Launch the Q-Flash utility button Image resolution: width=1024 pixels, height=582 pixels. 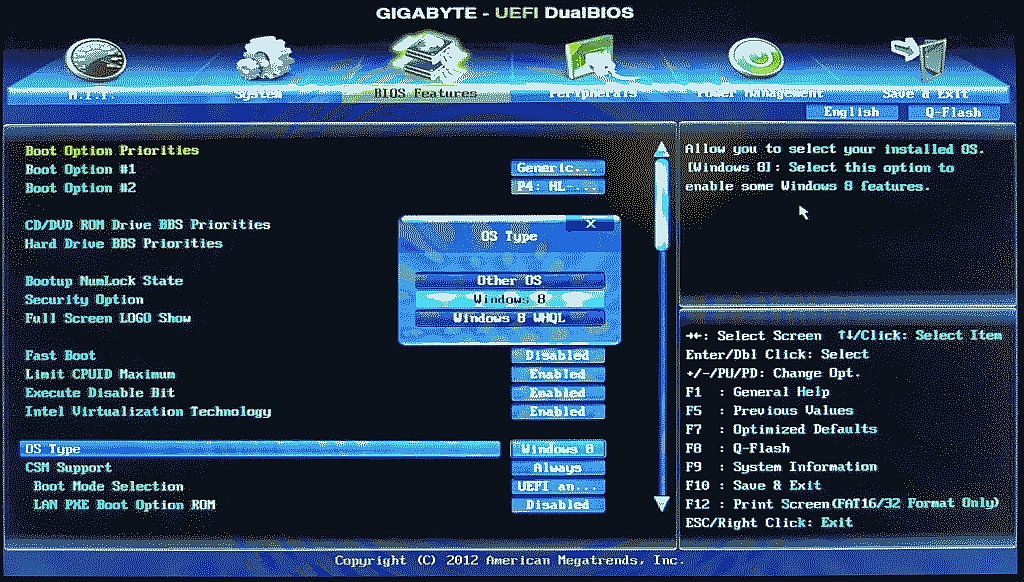953,112
